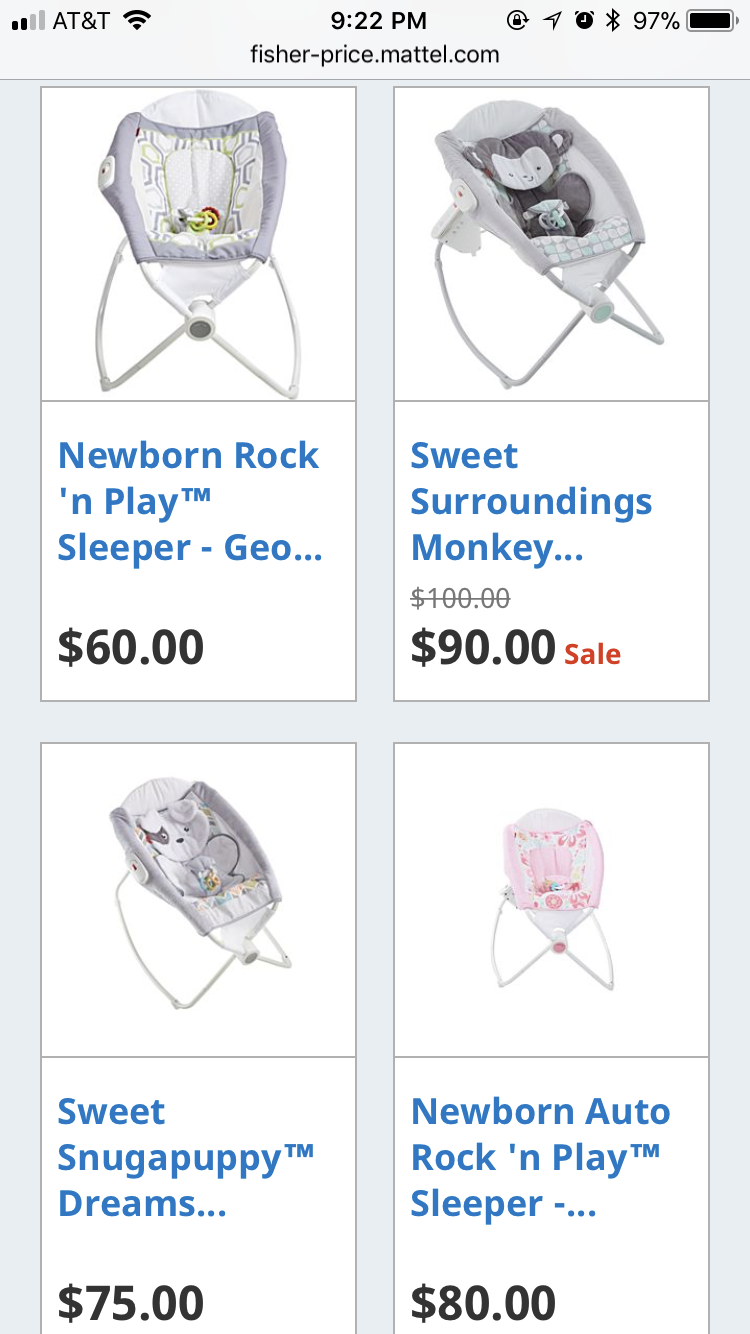The width and height of the screenshot is (750, 1334).
Task: View the Snugapuppy sleeper product image
Action: coord(198,900)
